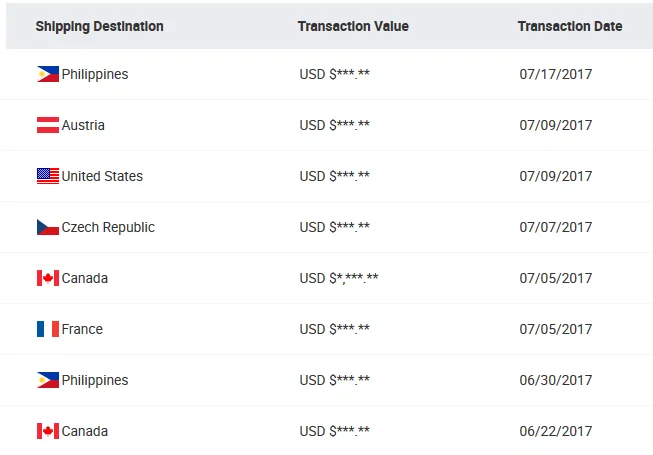Click the Transaction Value column header
Viewport: 653px width, 455px height.
(x=353, y=26)
